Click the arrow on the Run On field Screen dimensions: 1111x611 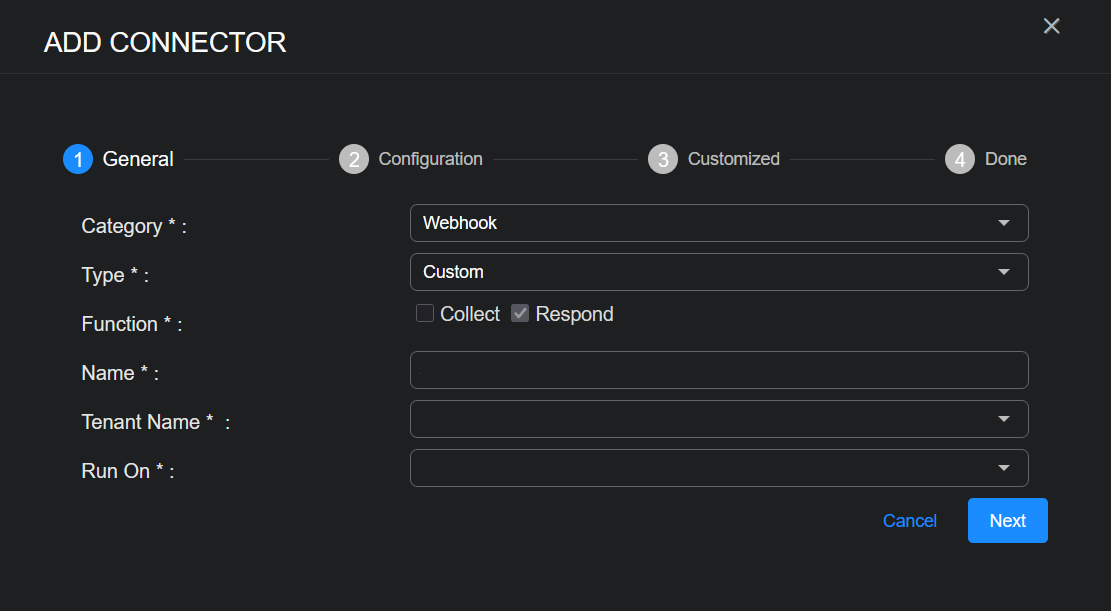point(1004,468)
